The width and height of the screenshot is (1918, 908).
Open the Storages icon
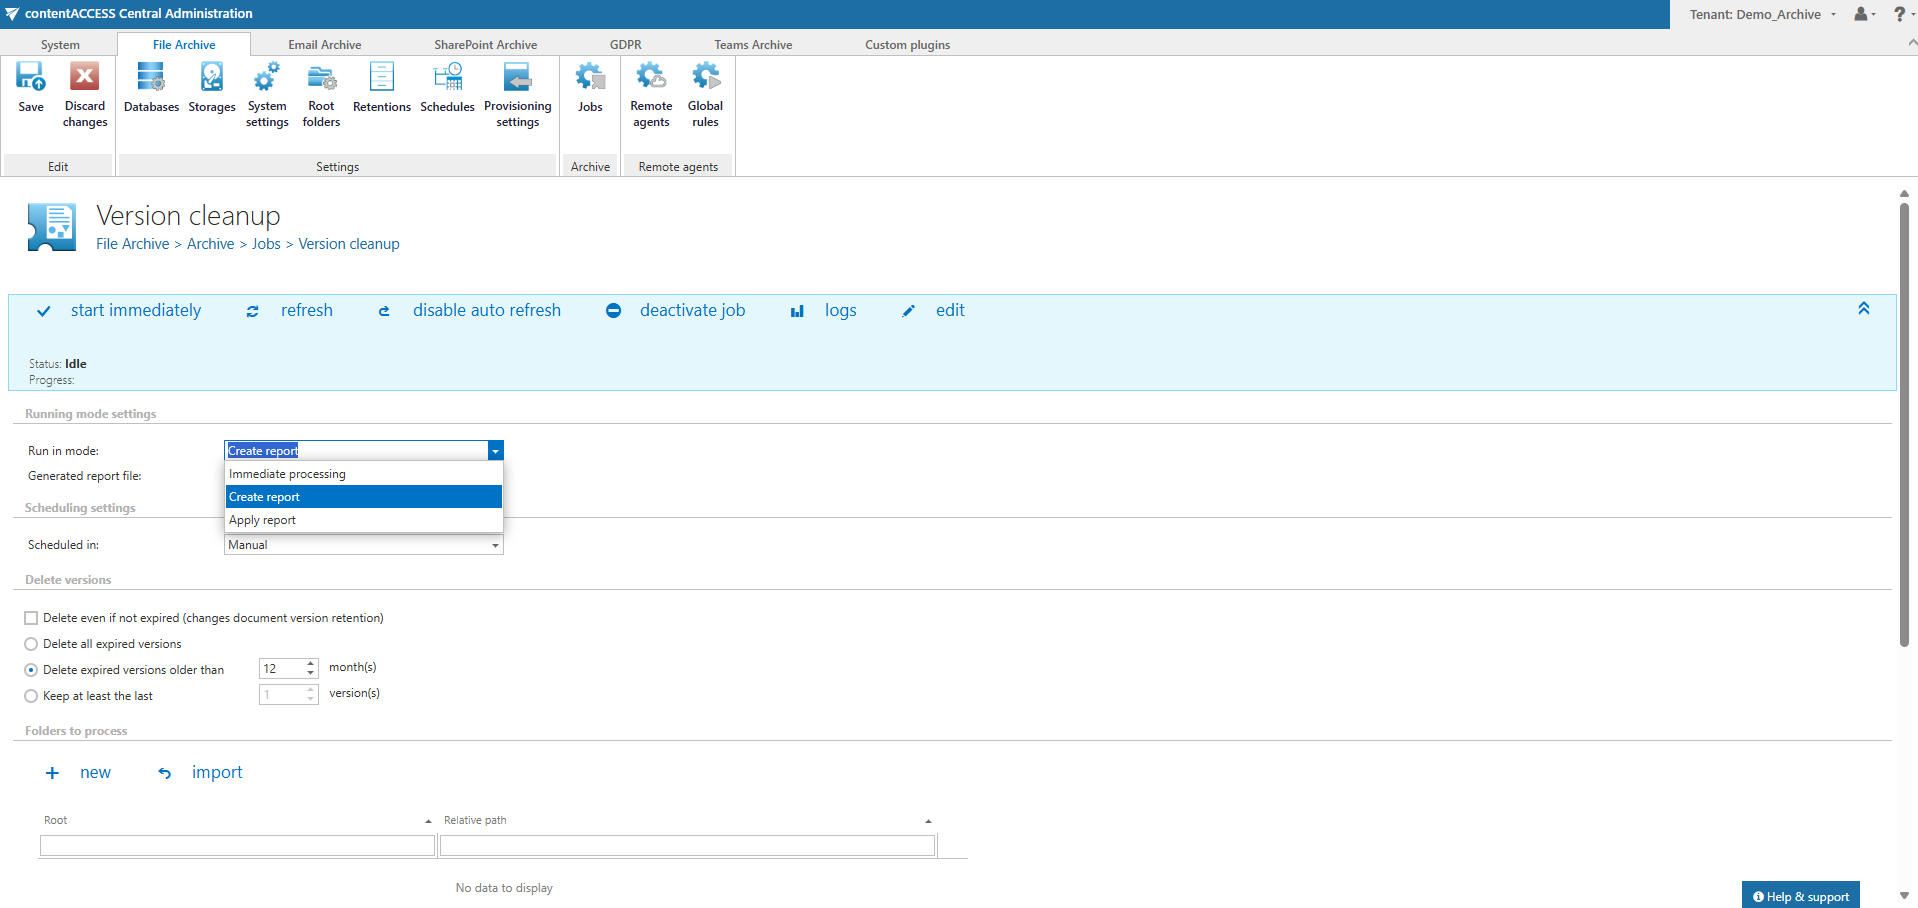click(x=212, y=77)
